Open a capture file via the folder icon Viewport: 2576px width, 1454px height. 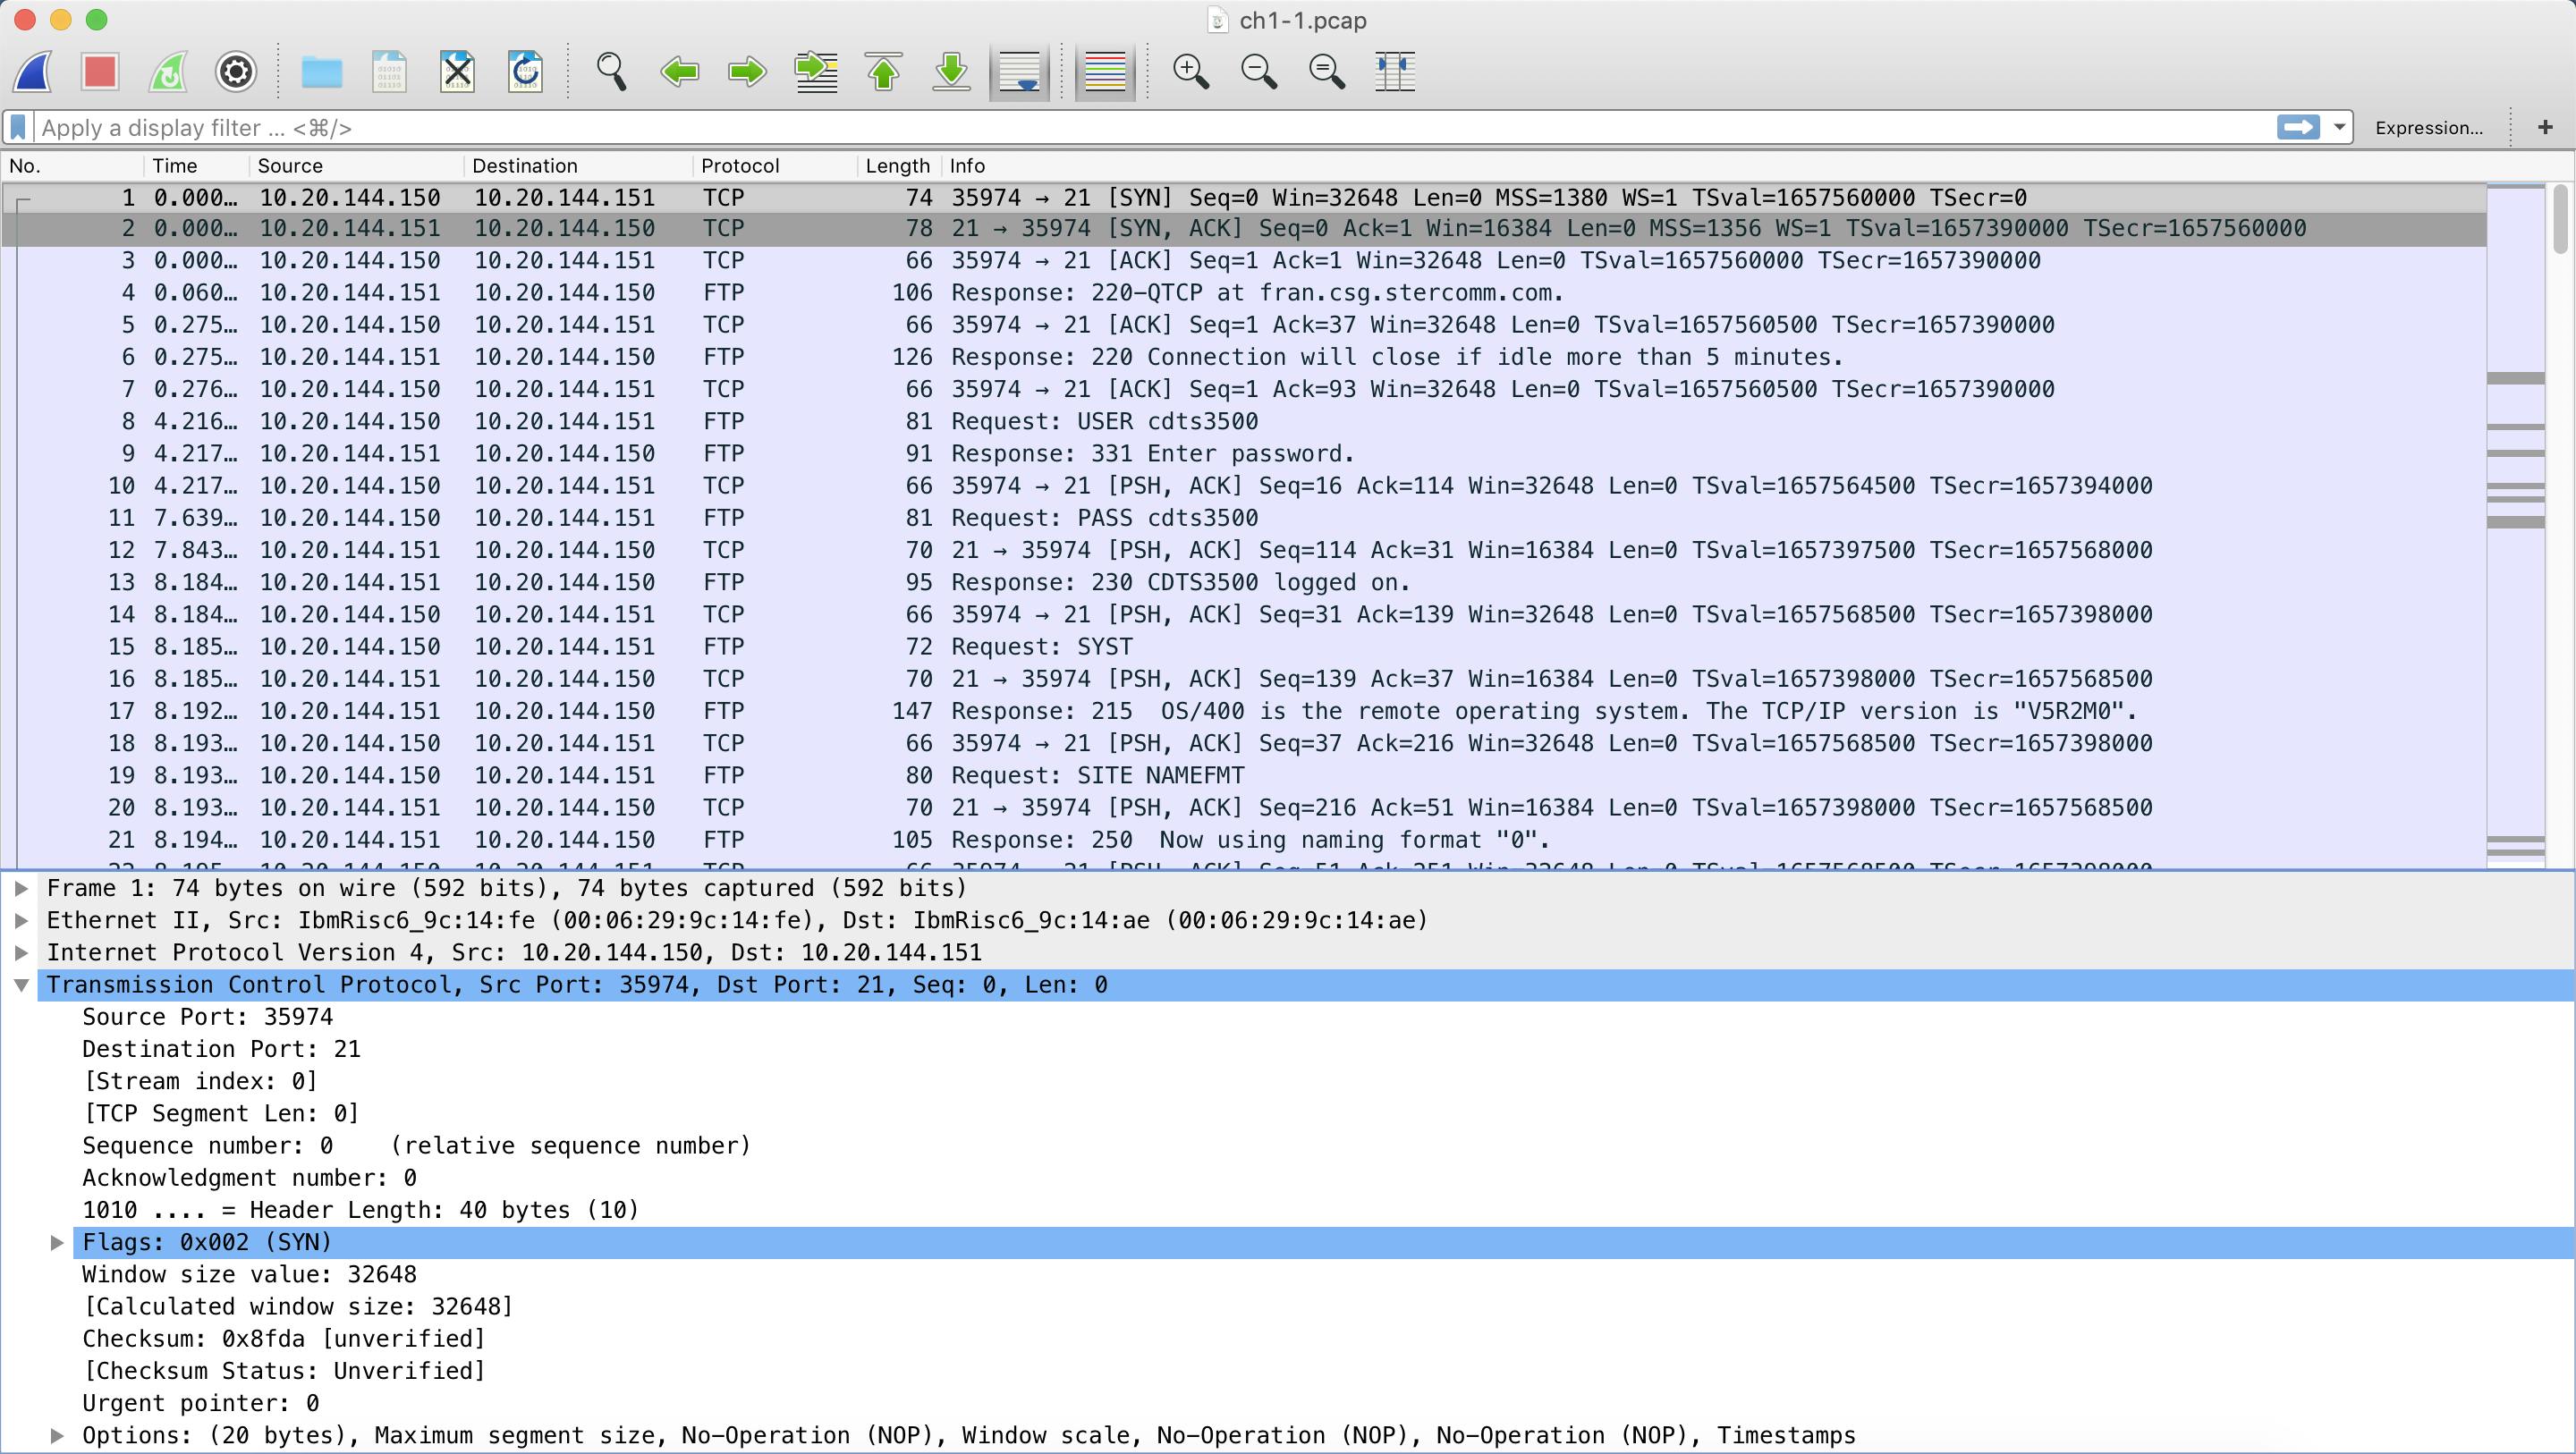click(322, 72)
